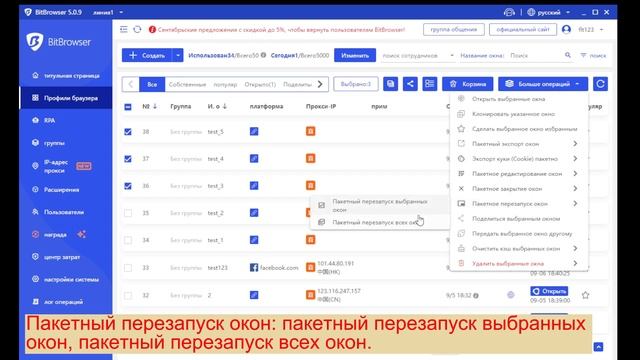Select Пакетный перезапуск выбранных окон
Image resolution: width=640 pixels, height=360 pixels.
[379, 205]
